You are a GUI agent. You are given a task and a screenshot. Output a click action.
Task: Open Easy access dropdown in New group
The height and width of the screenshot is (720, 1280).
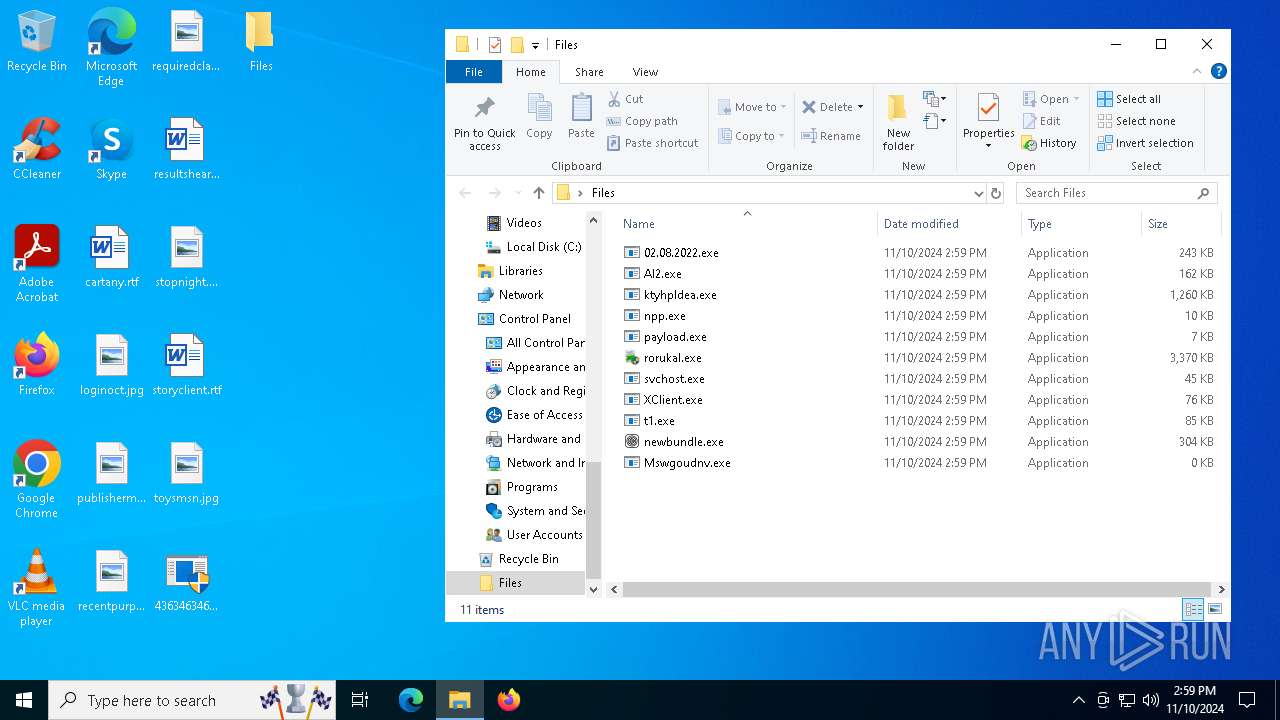tap(934, 121)
